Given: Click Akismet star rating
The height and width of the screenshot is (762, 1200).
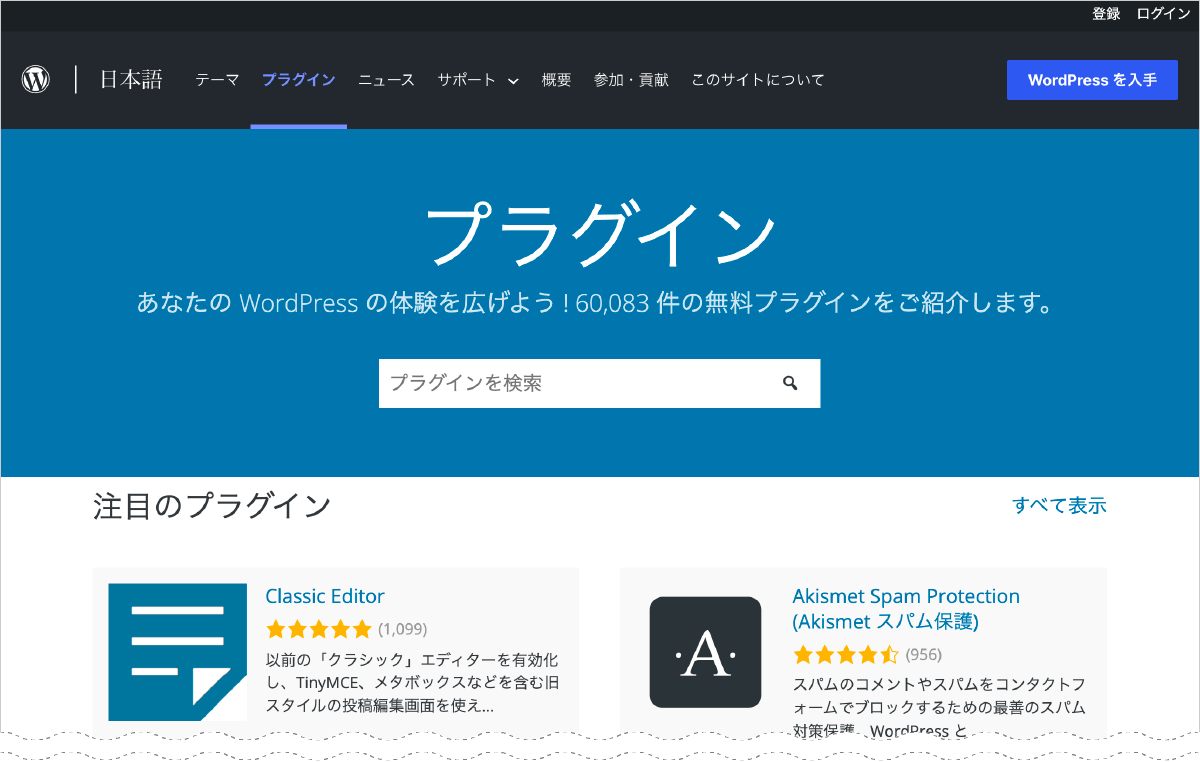Looking at the screenshot, I should (x=846, y=655).
